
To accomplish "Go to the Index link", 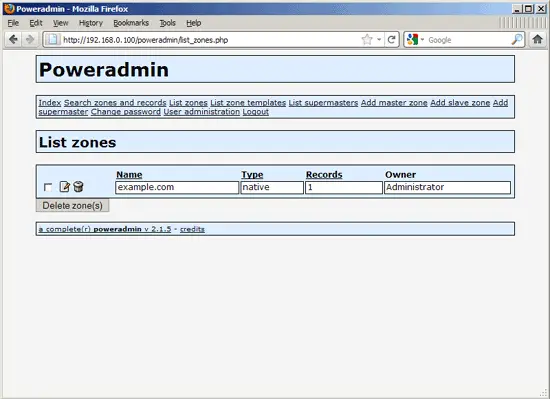I will click(50, 103).
